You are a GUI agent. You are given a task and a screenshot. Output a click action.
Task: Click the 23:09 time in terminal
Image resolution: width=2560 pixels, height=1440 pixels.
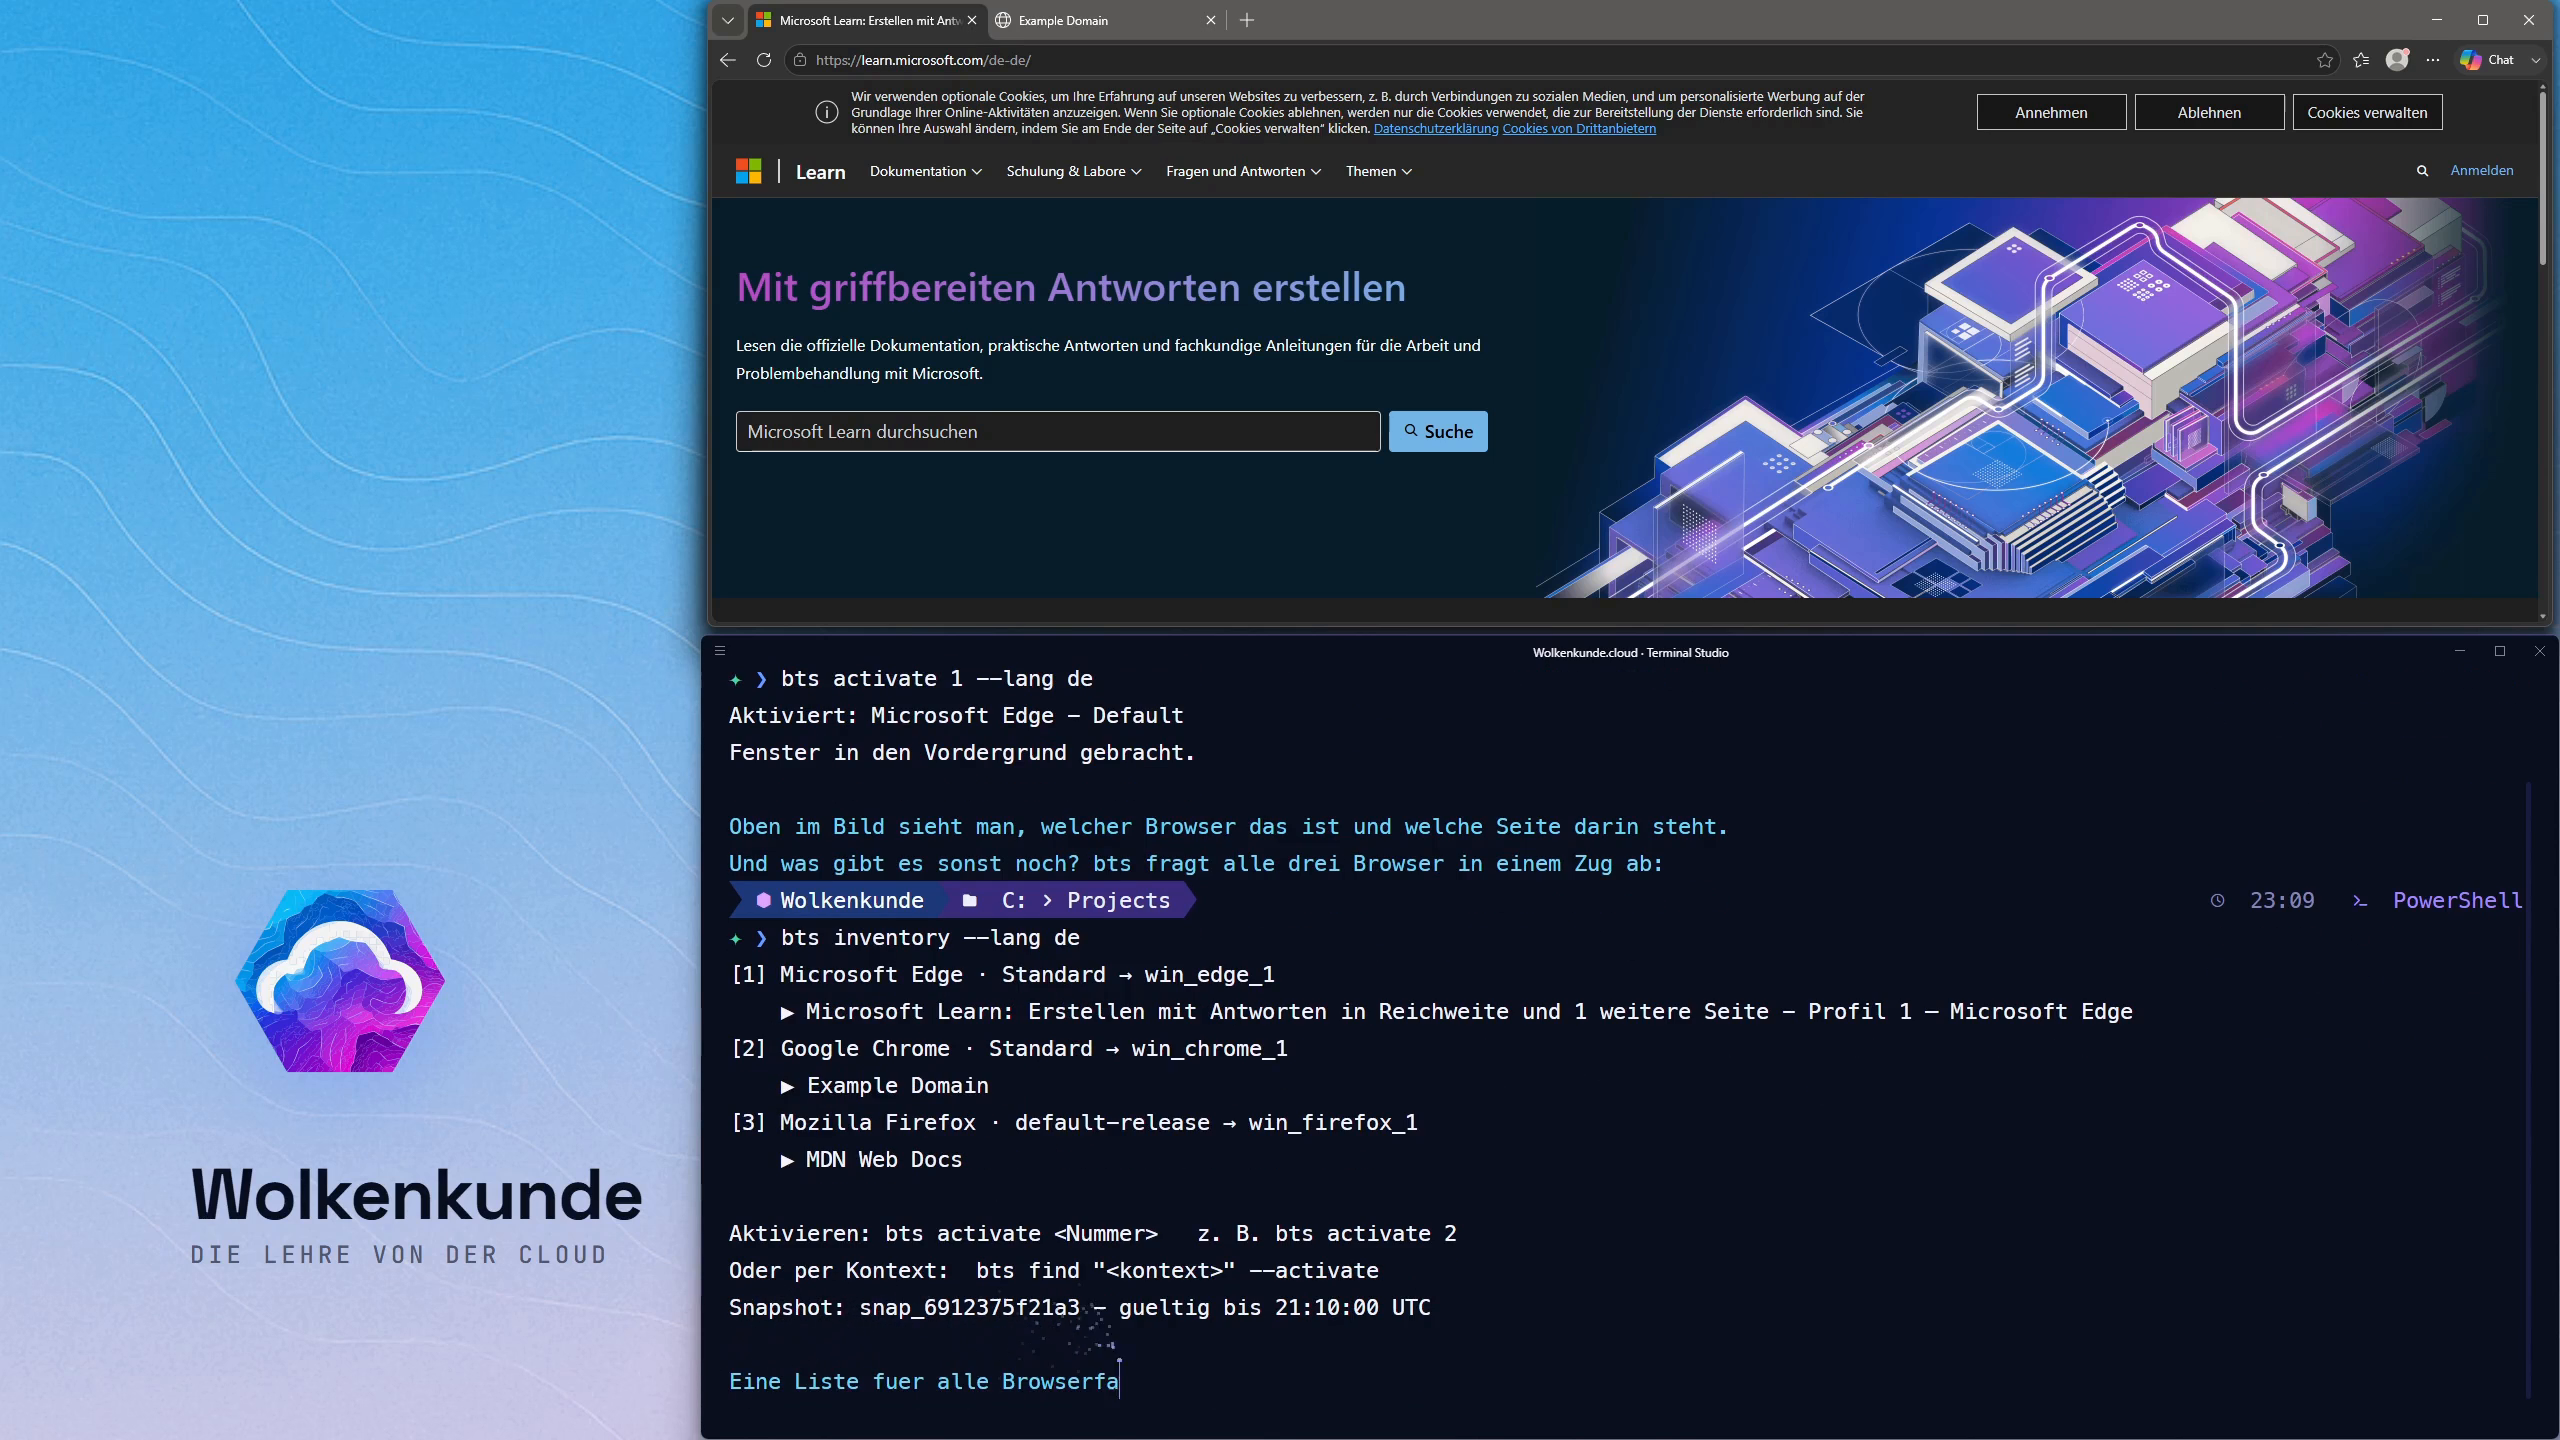2282,900
